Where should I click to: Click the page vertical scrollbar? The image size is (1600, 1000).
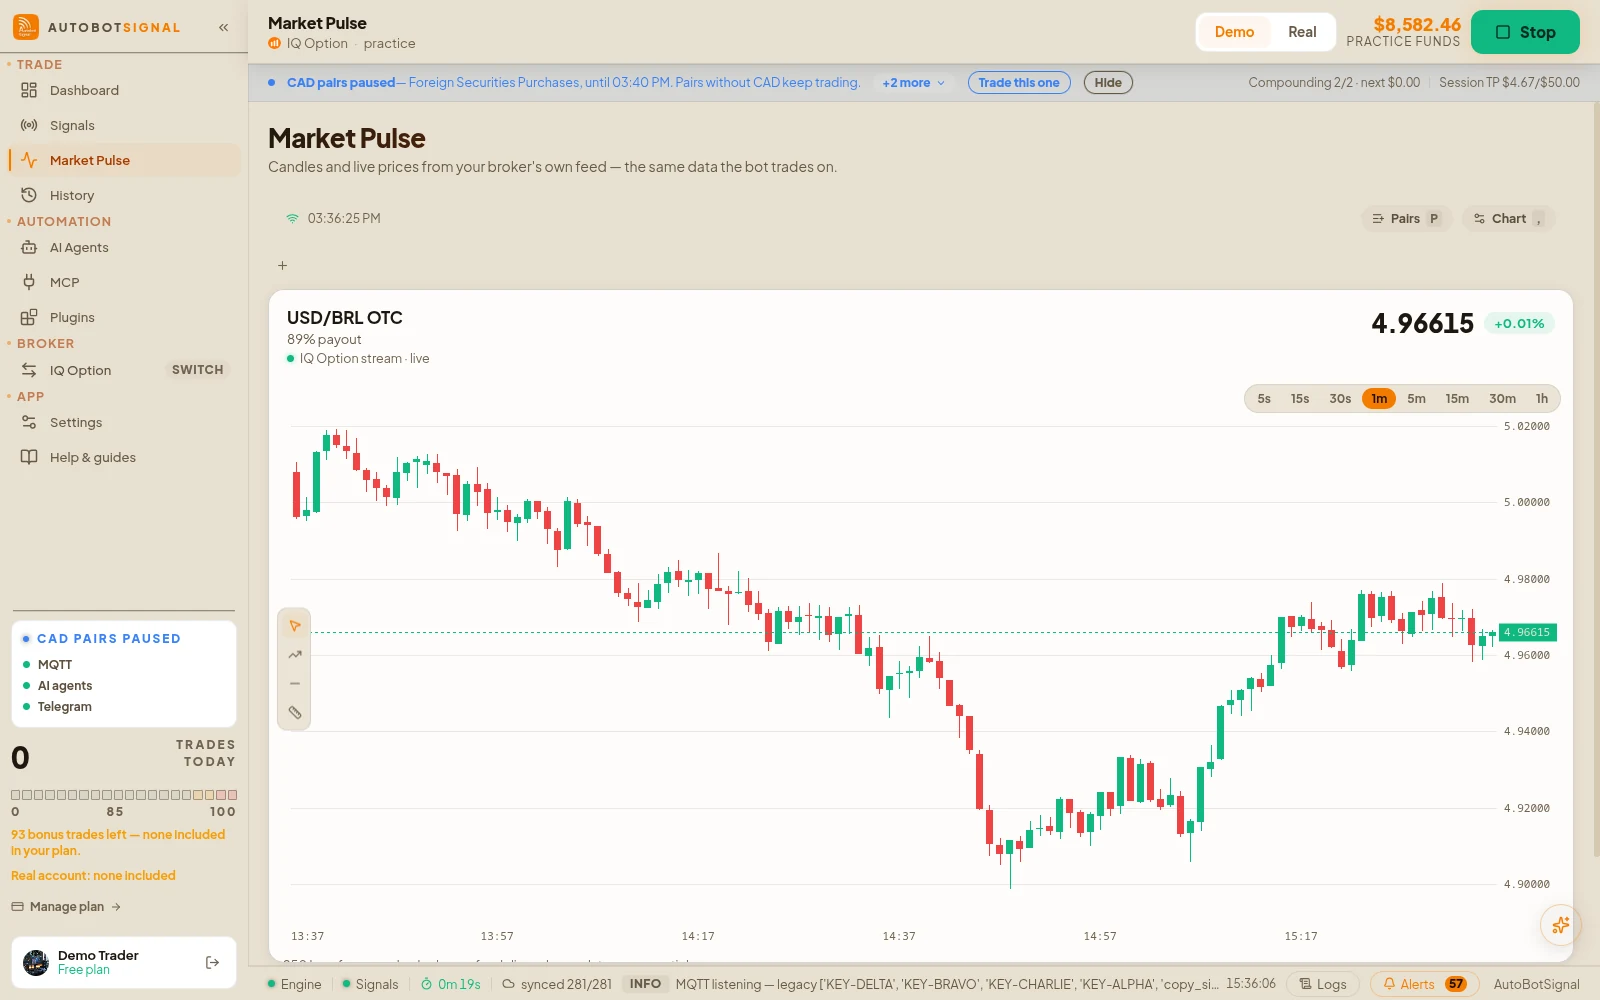pyautogui.click(x=1595, y=480)
